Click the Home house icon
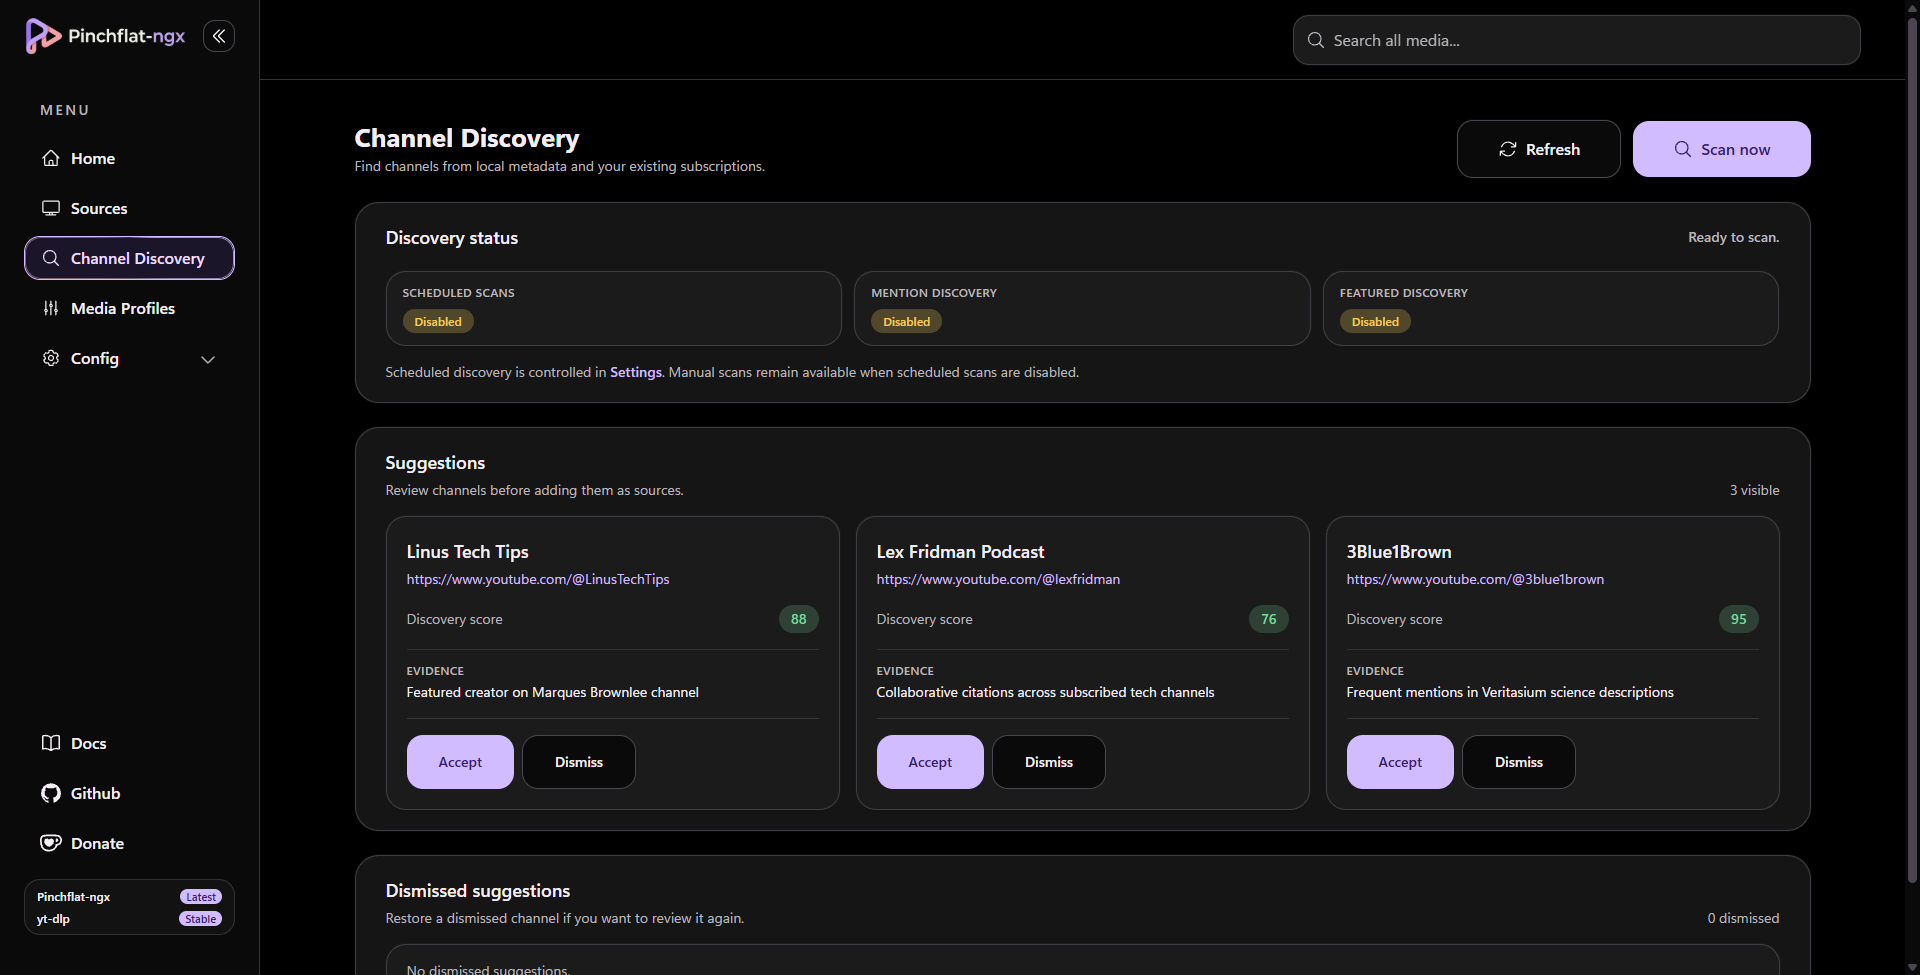Screen dimensions: 1920x975 51,158
